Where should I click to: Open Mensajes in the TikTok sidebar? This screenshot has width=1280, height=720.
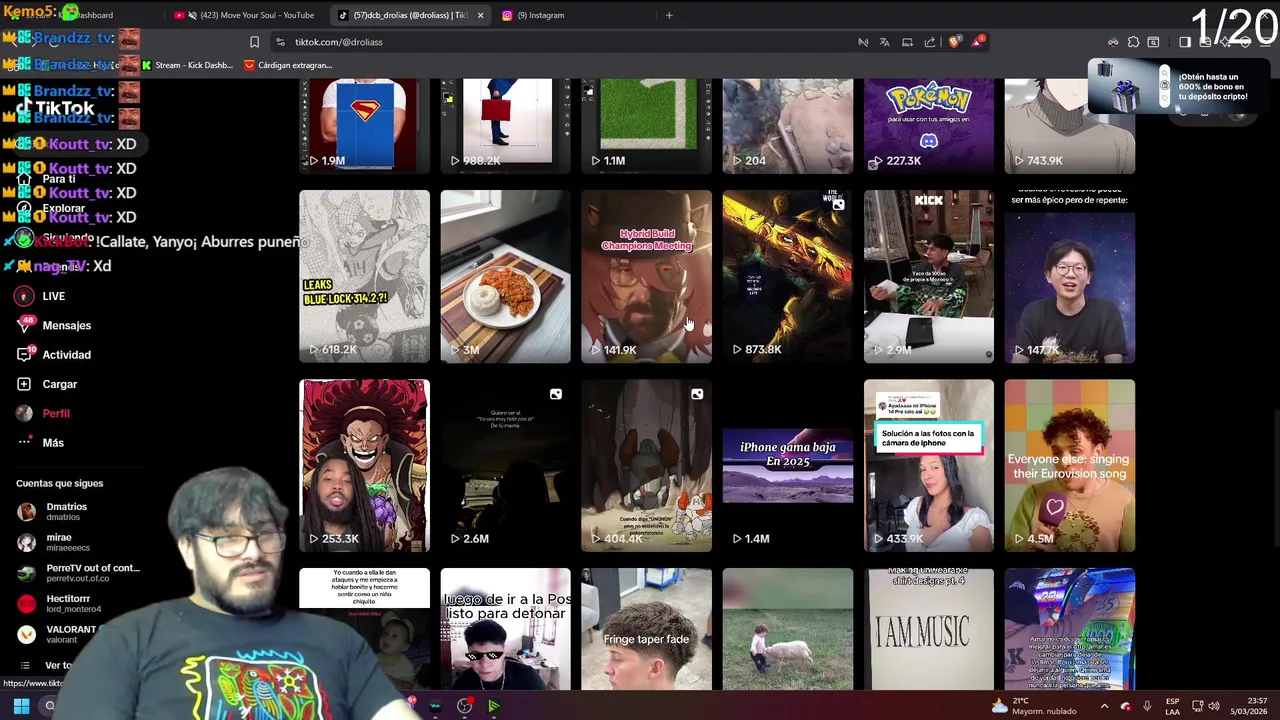[x=54, y=325]
